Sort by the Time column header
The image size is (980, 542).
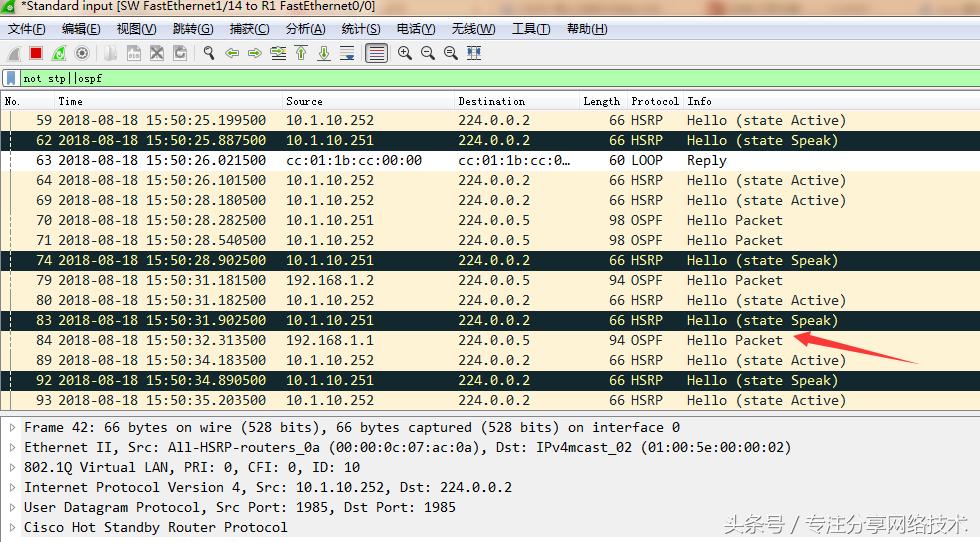[x=169, y=101]
